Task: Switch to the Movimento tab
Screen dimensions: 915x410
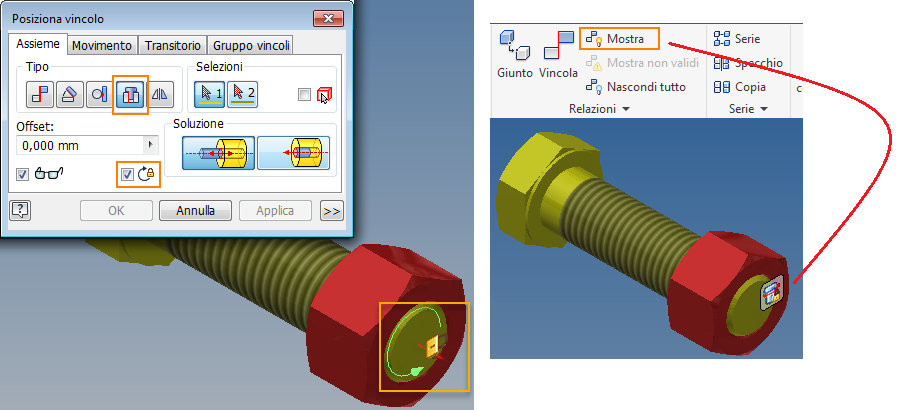Action: point(102,45)
